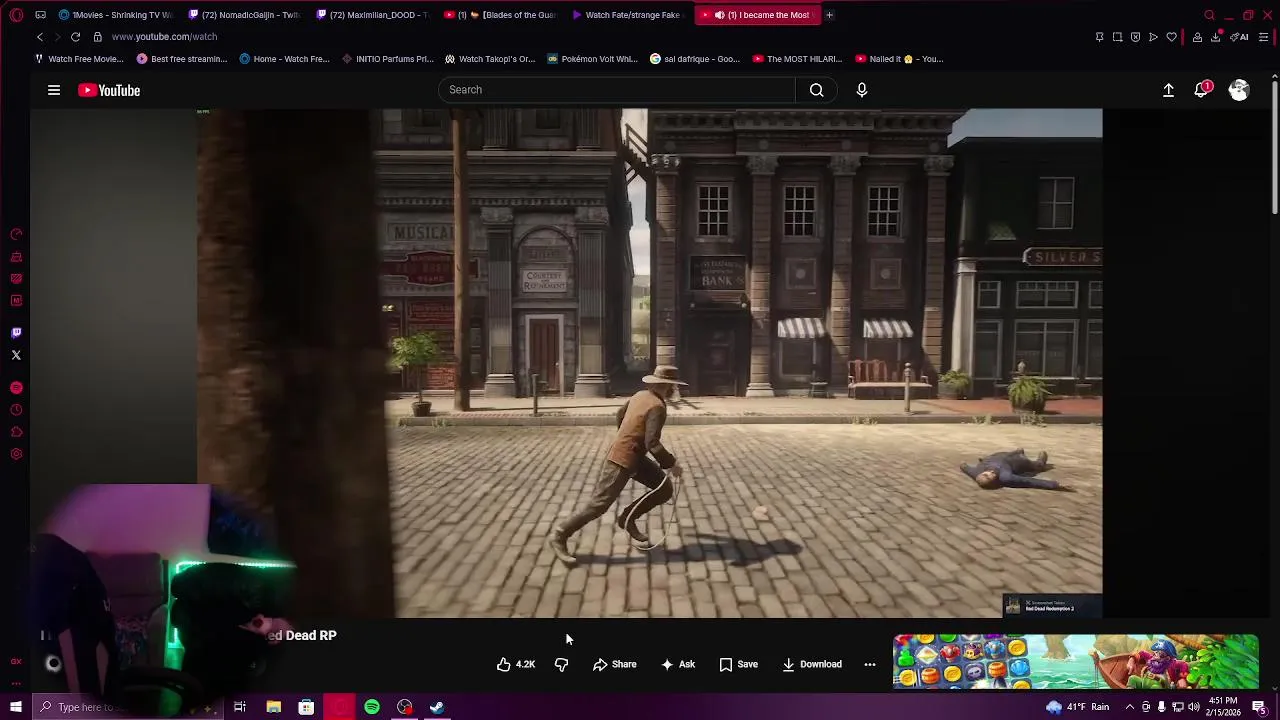Focus the YouTube search field
This screenshot has width=1280, height=720.
coord(617,90)
